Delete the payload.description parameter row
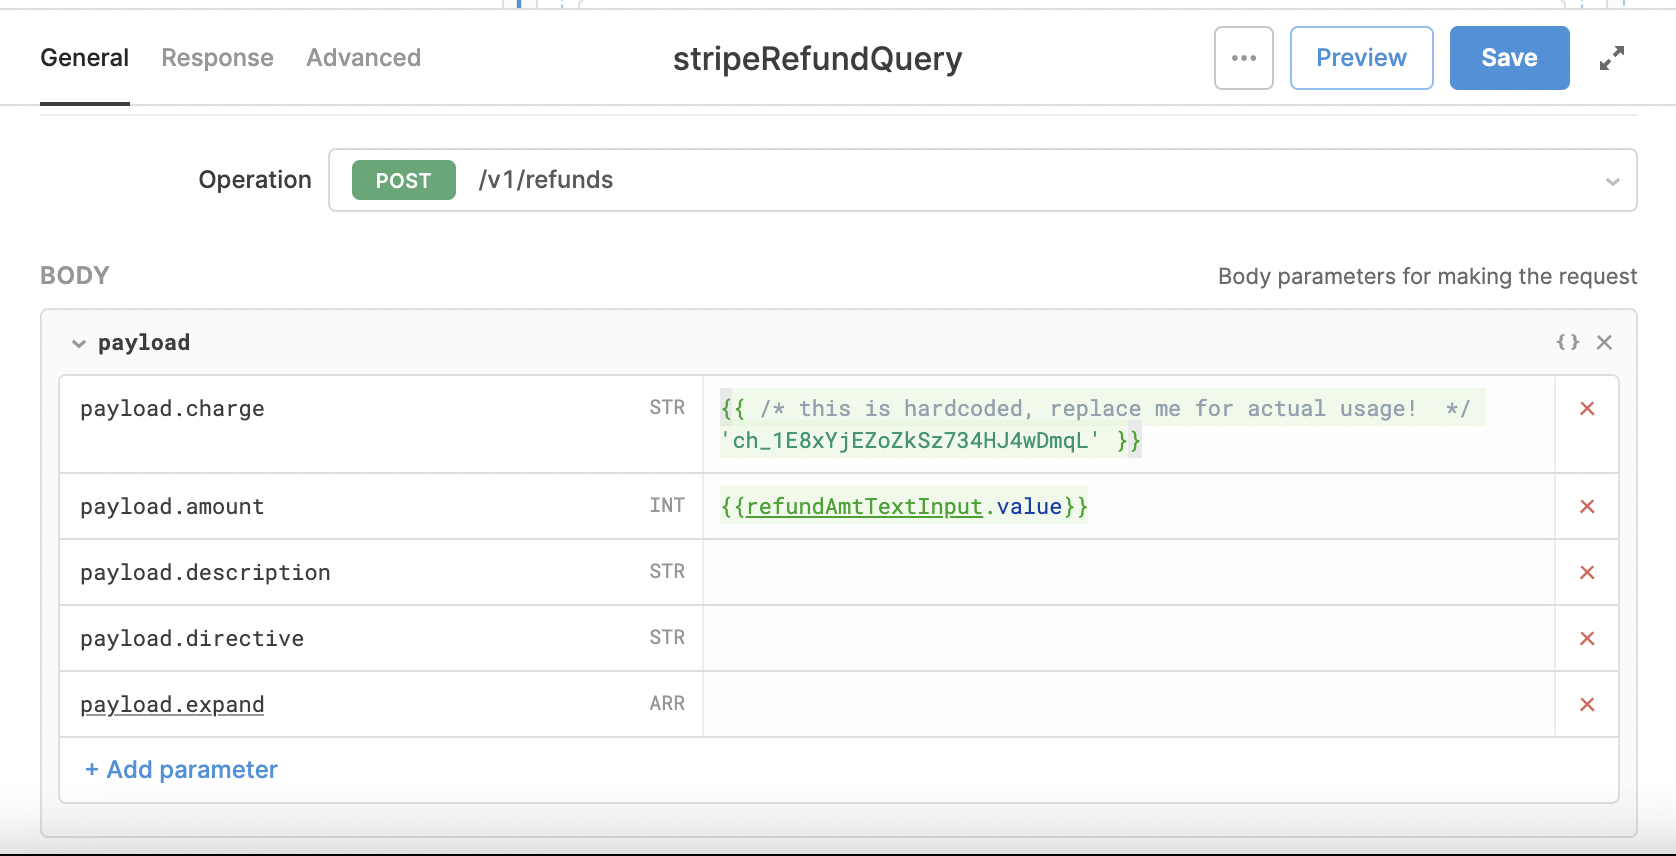This screenshot has width=1676, height=856. (x=1586, y=572)
